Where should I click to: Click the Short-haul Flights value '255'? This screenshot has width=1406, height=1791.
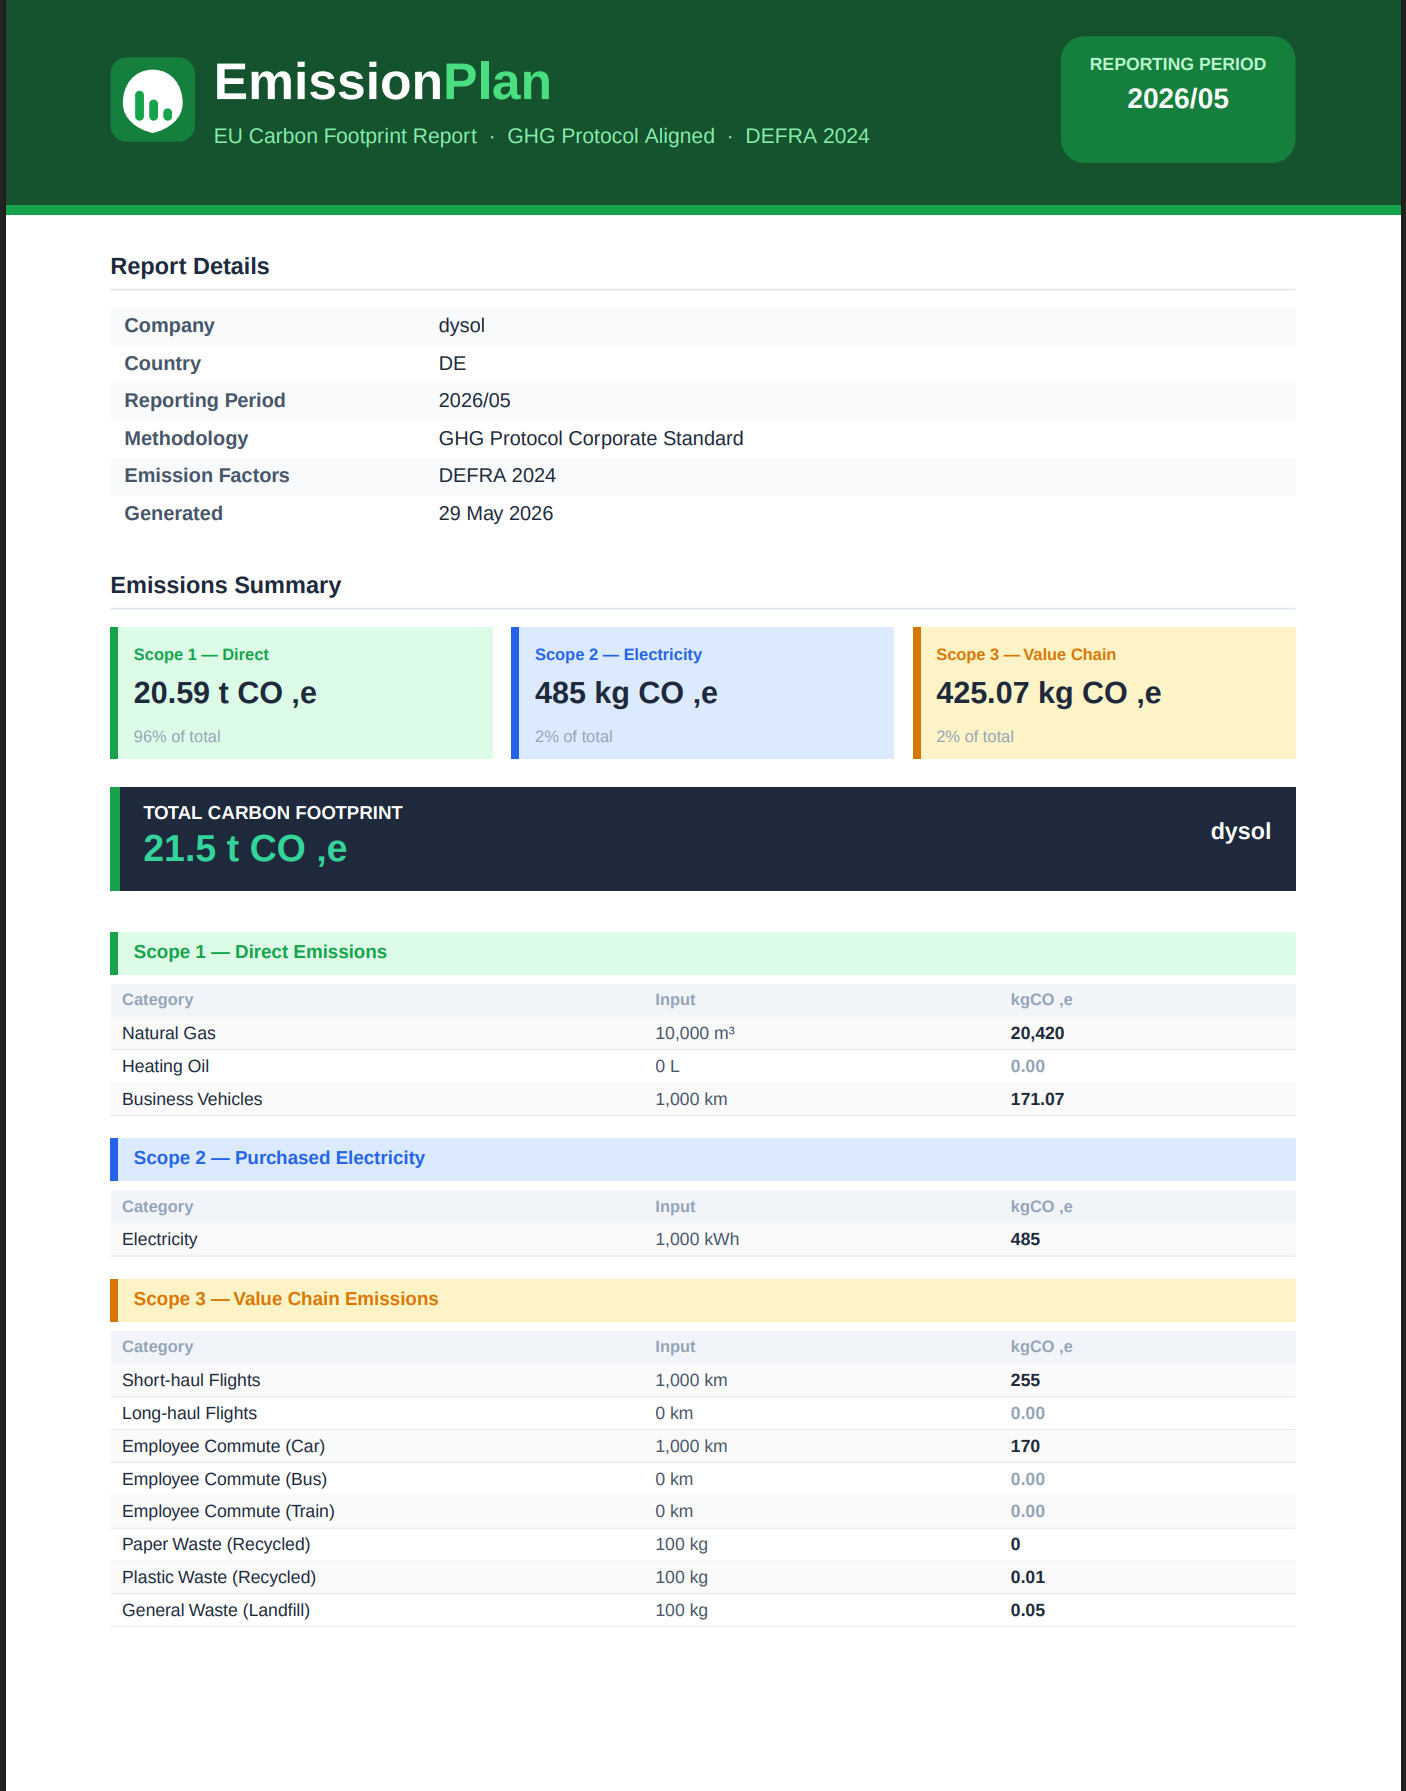coord(1025,1381)
